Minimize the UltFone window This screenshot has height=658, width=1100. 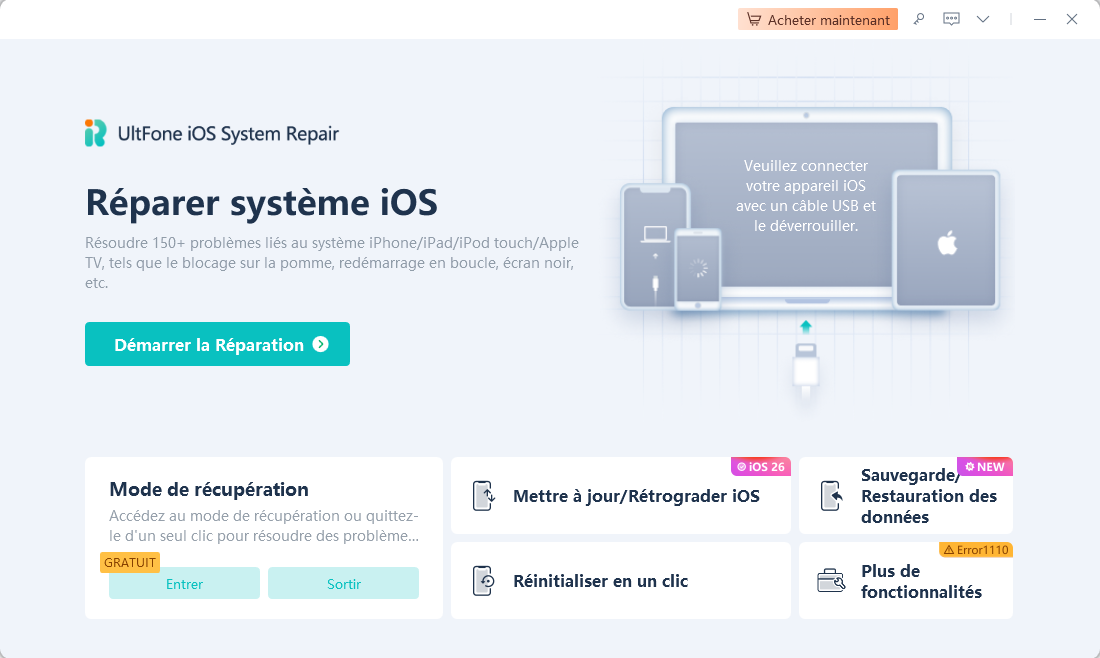tap(1040, 20)
